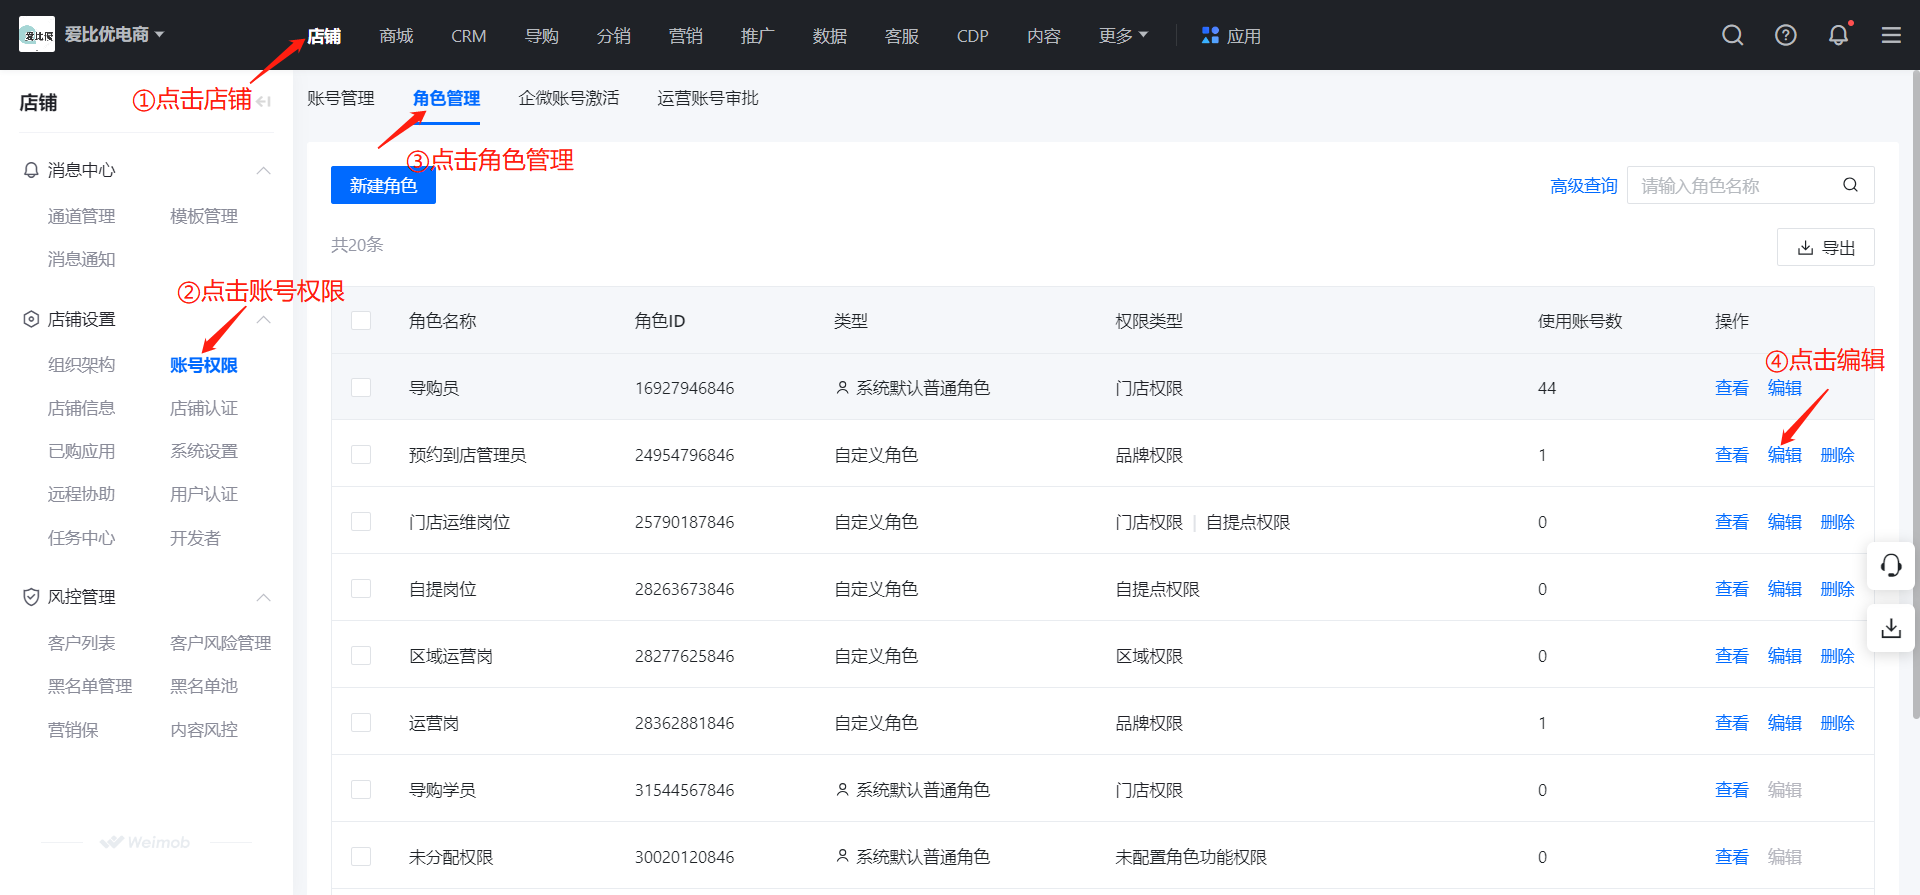
Task: Click the search magnifier icon in top bar
Action: click(1733, 35)
